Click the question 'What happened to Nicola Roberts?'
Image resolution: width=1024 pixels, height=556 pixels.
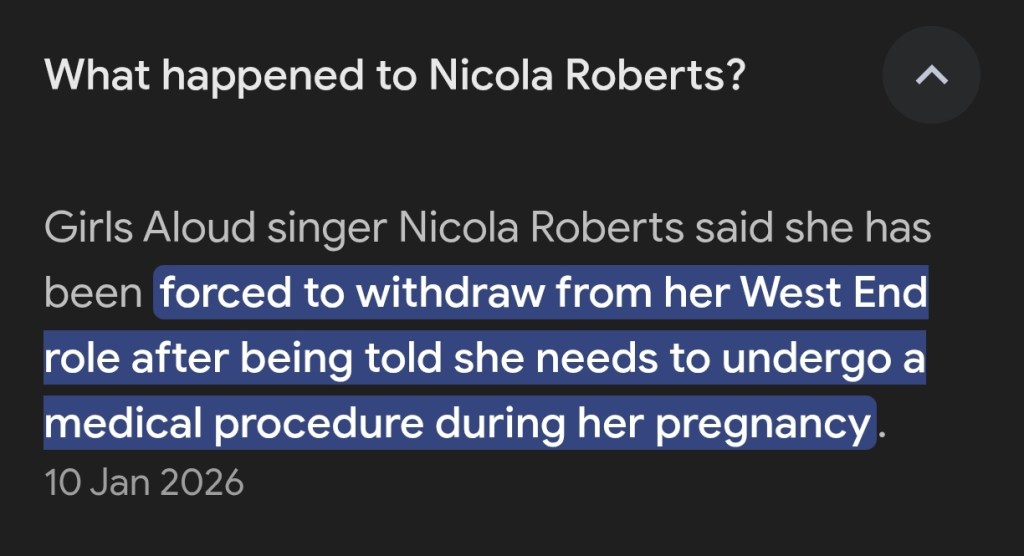point(395,76)
